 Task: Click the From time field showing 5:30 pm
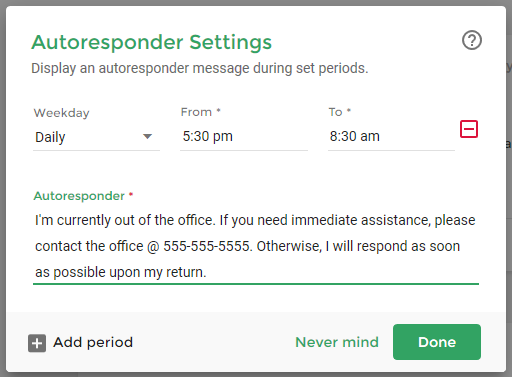tap(244, 137)
